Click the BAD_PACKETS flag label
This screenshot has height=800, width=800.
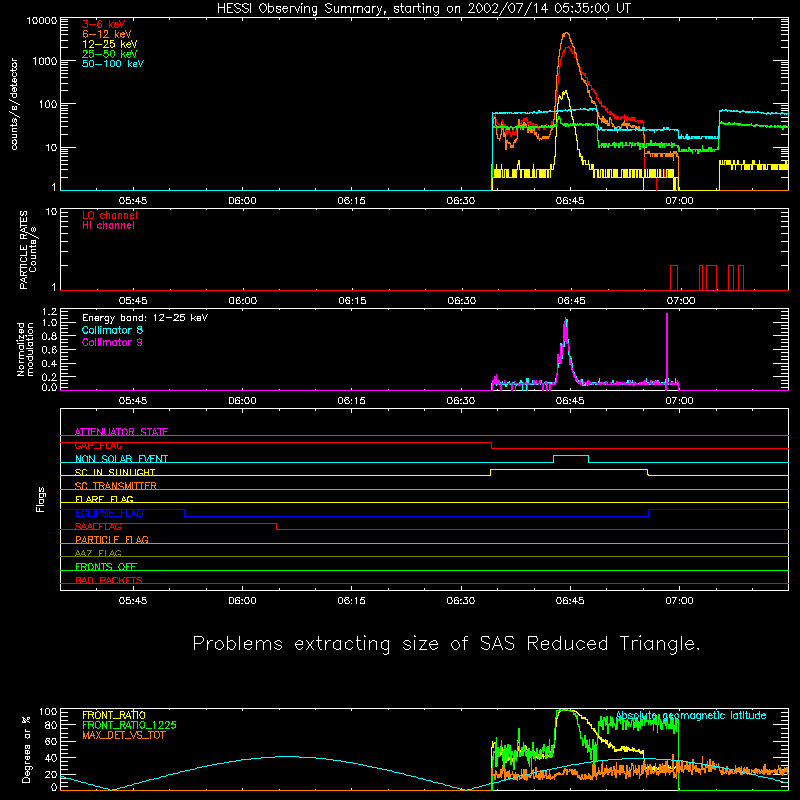click(x=109, y=580)
